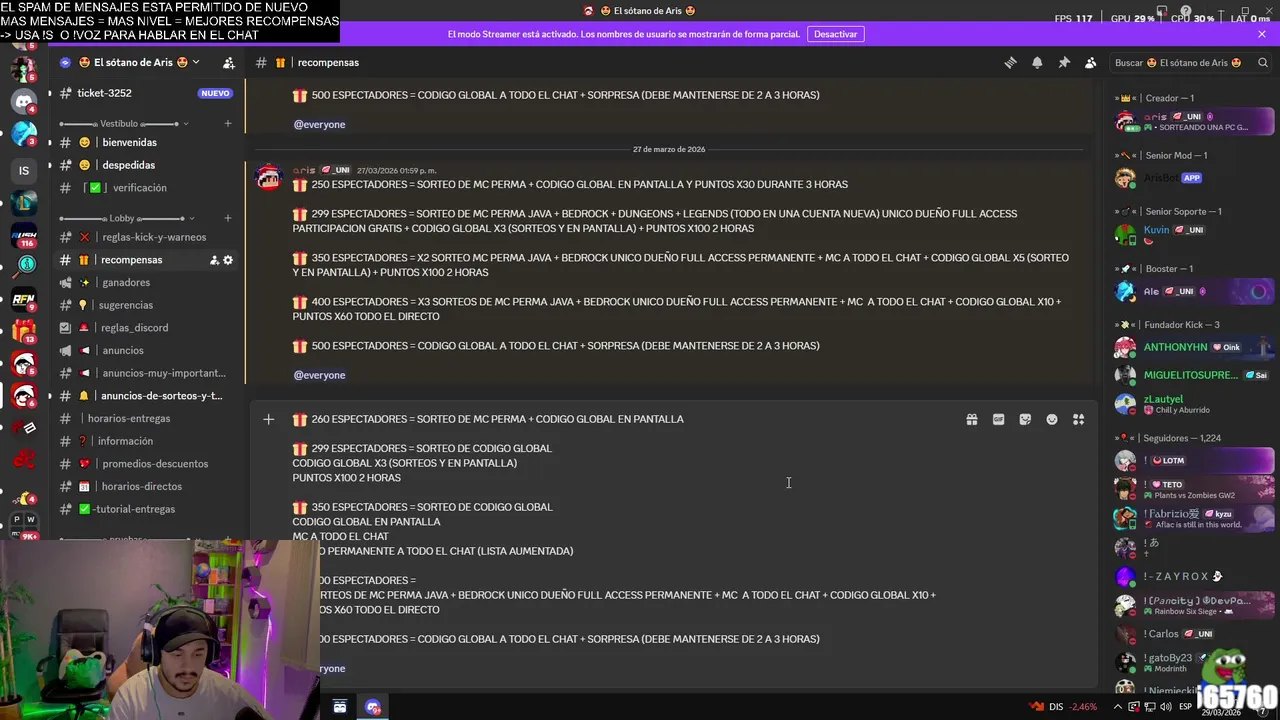Click the Discord taskbar icon

pos(373,707)
